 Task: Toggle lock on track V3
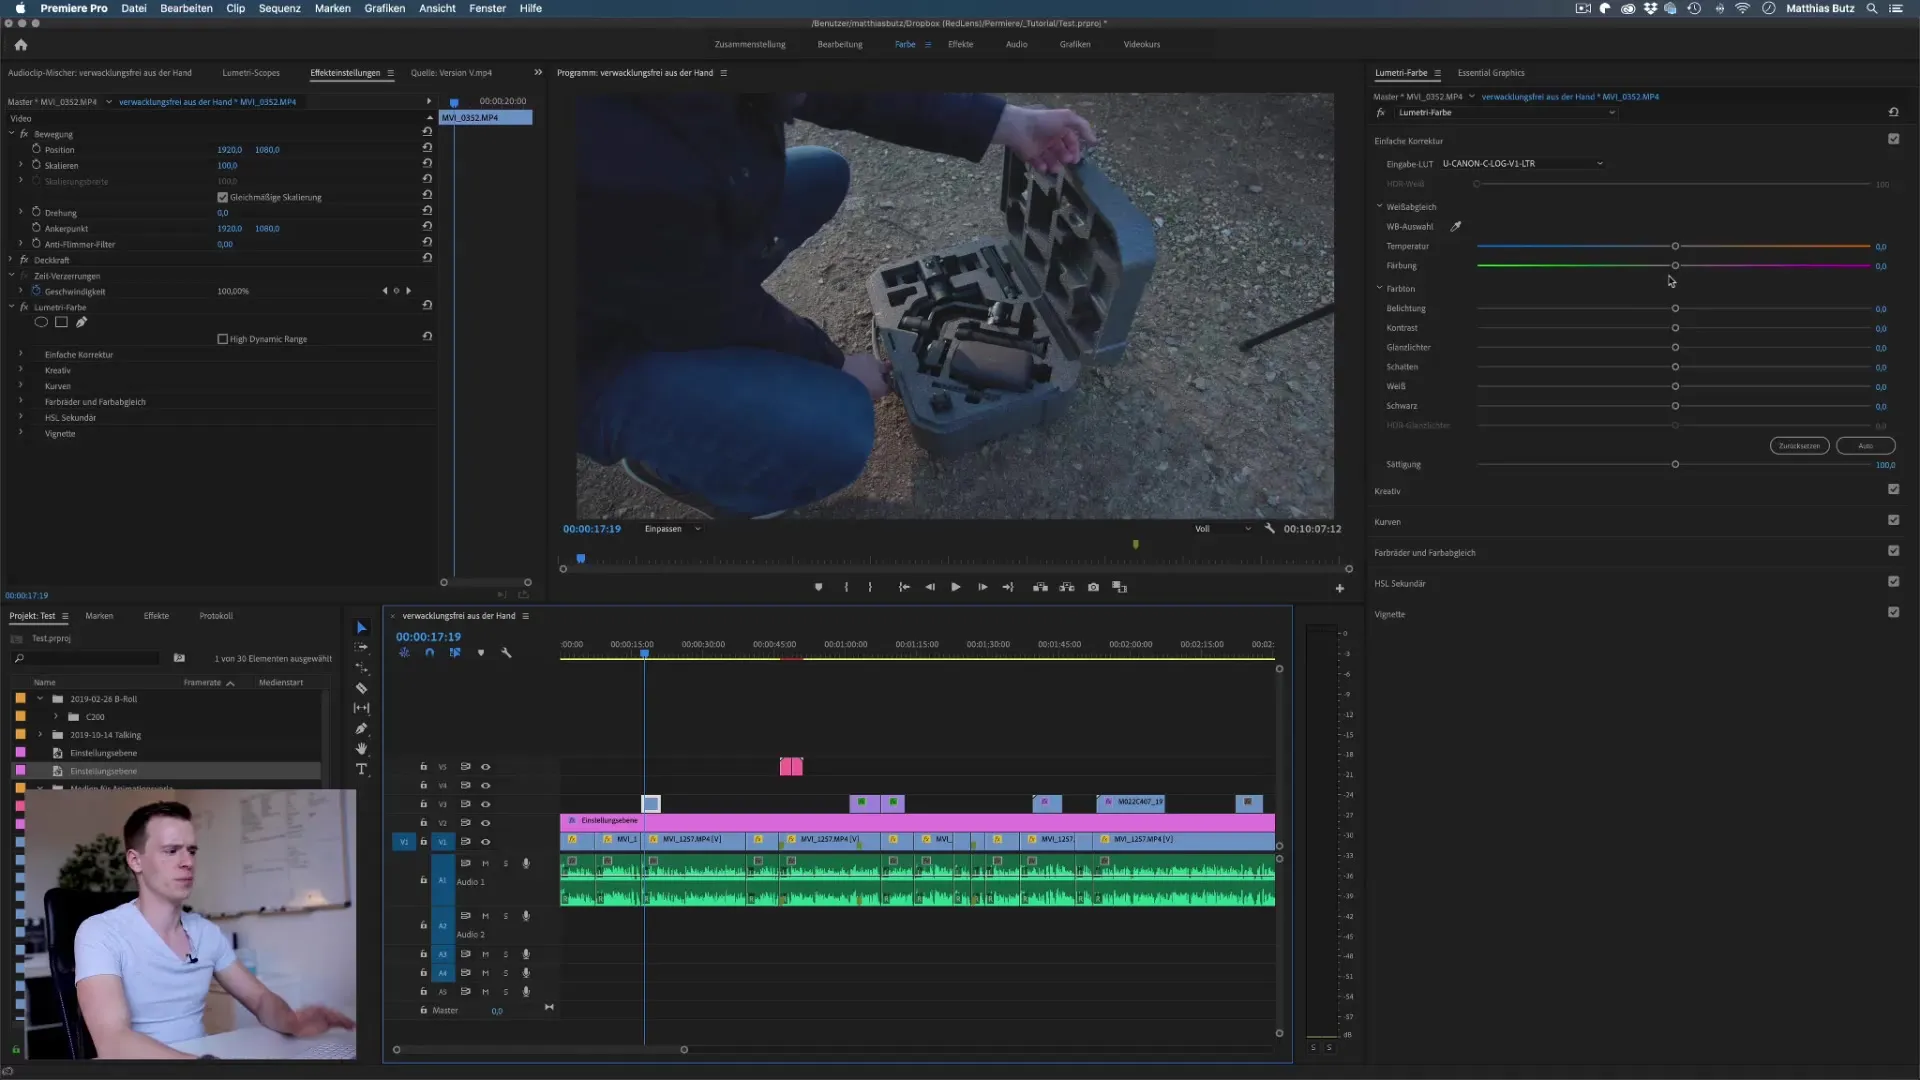click(x=424, y=804)
